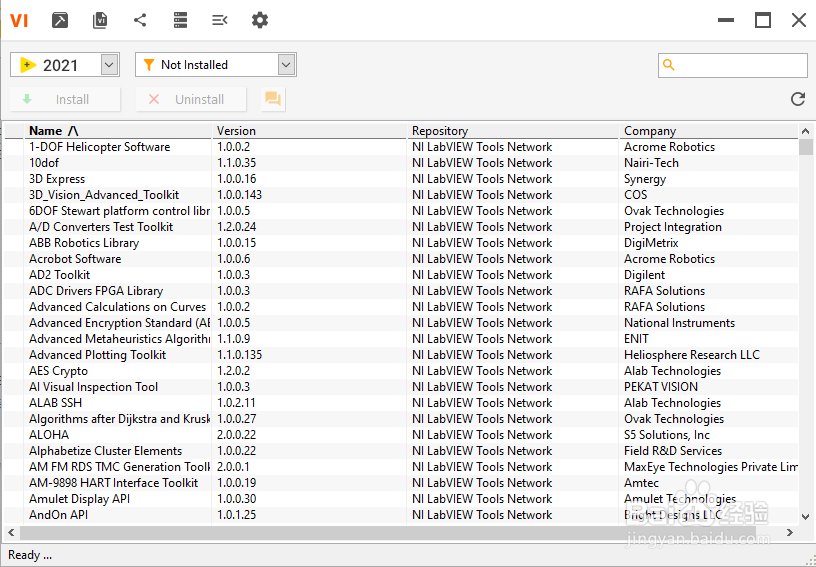Select the 10dof package row
Screen dimensions: 816x567
click(401, 163)
